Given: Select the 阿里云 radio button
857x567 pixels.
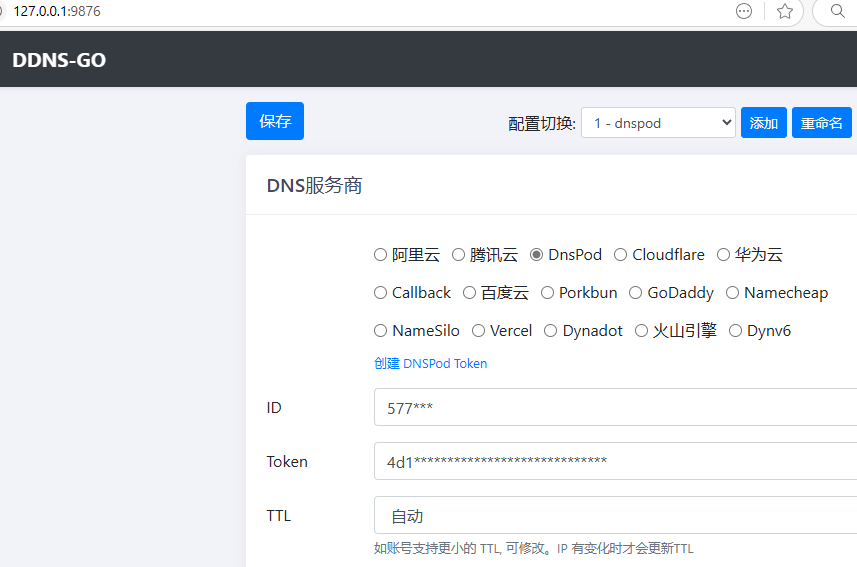Looking at the screenshot, I should click(x=380, y=255).
